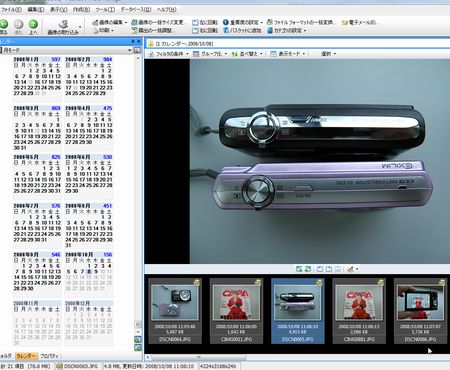The height and width of the screenshot is (370, 450).
Task: Click status bar dimensions 4224x3168x24b
Action: [218, 366]
